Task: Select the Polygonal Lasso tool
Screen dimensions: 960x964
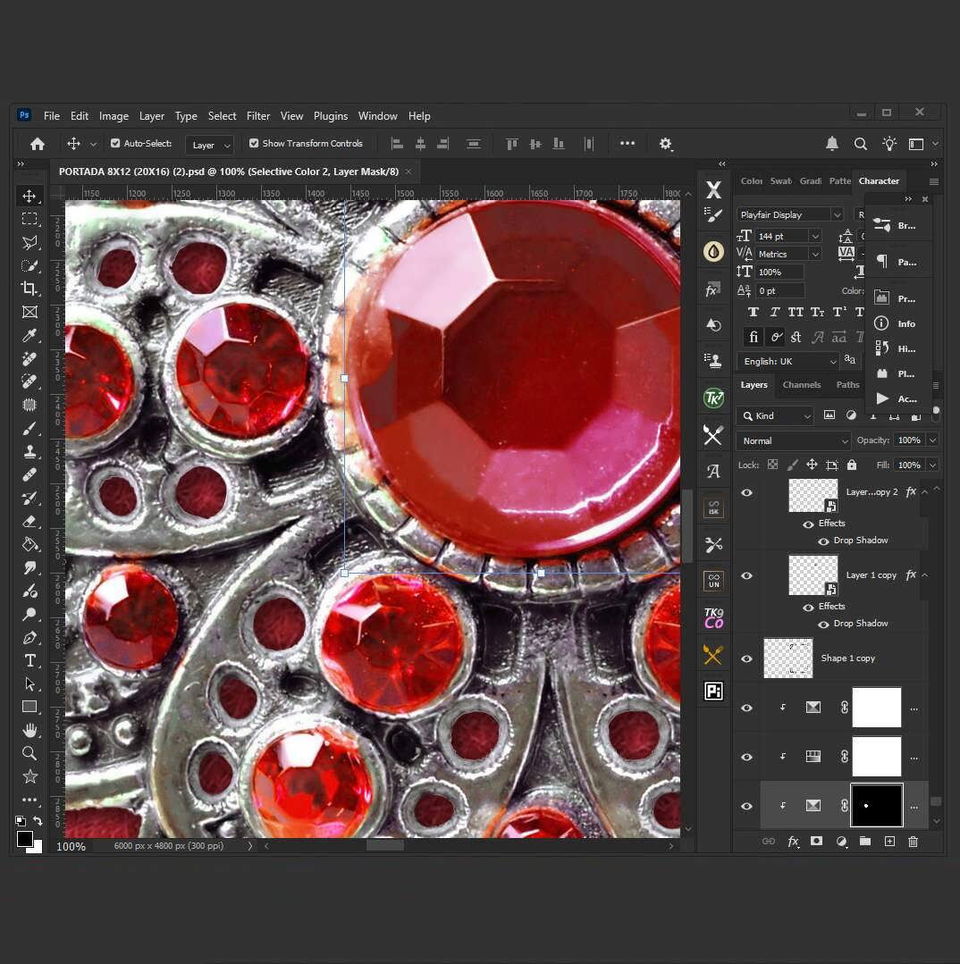Action: click(29, 242)
